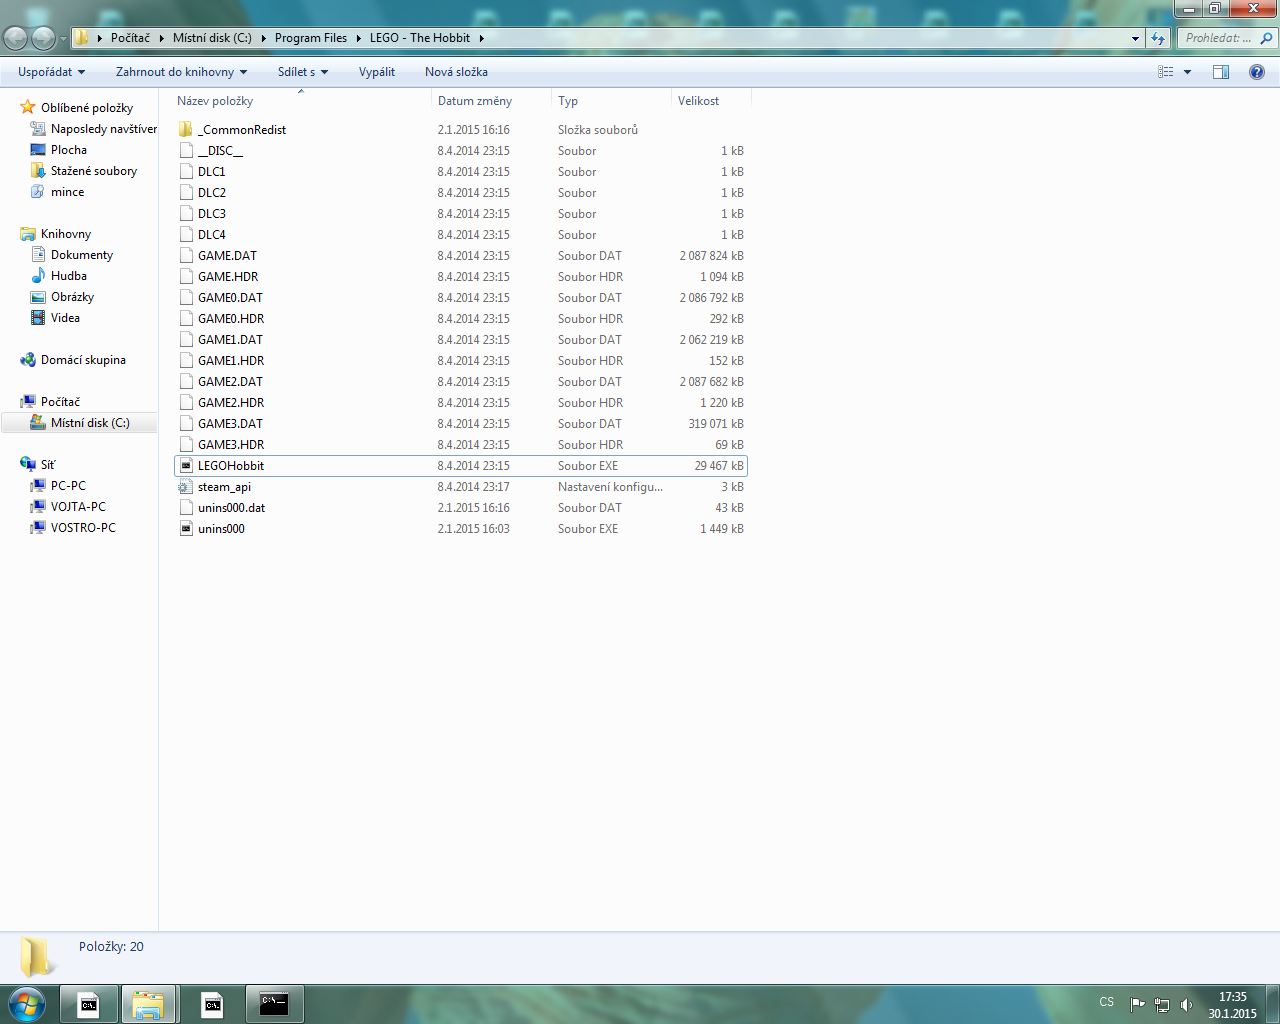Viewport: 1280px width, 1024px height.
Task: Open the mince favorite link
Action: [x=68, y=192]
